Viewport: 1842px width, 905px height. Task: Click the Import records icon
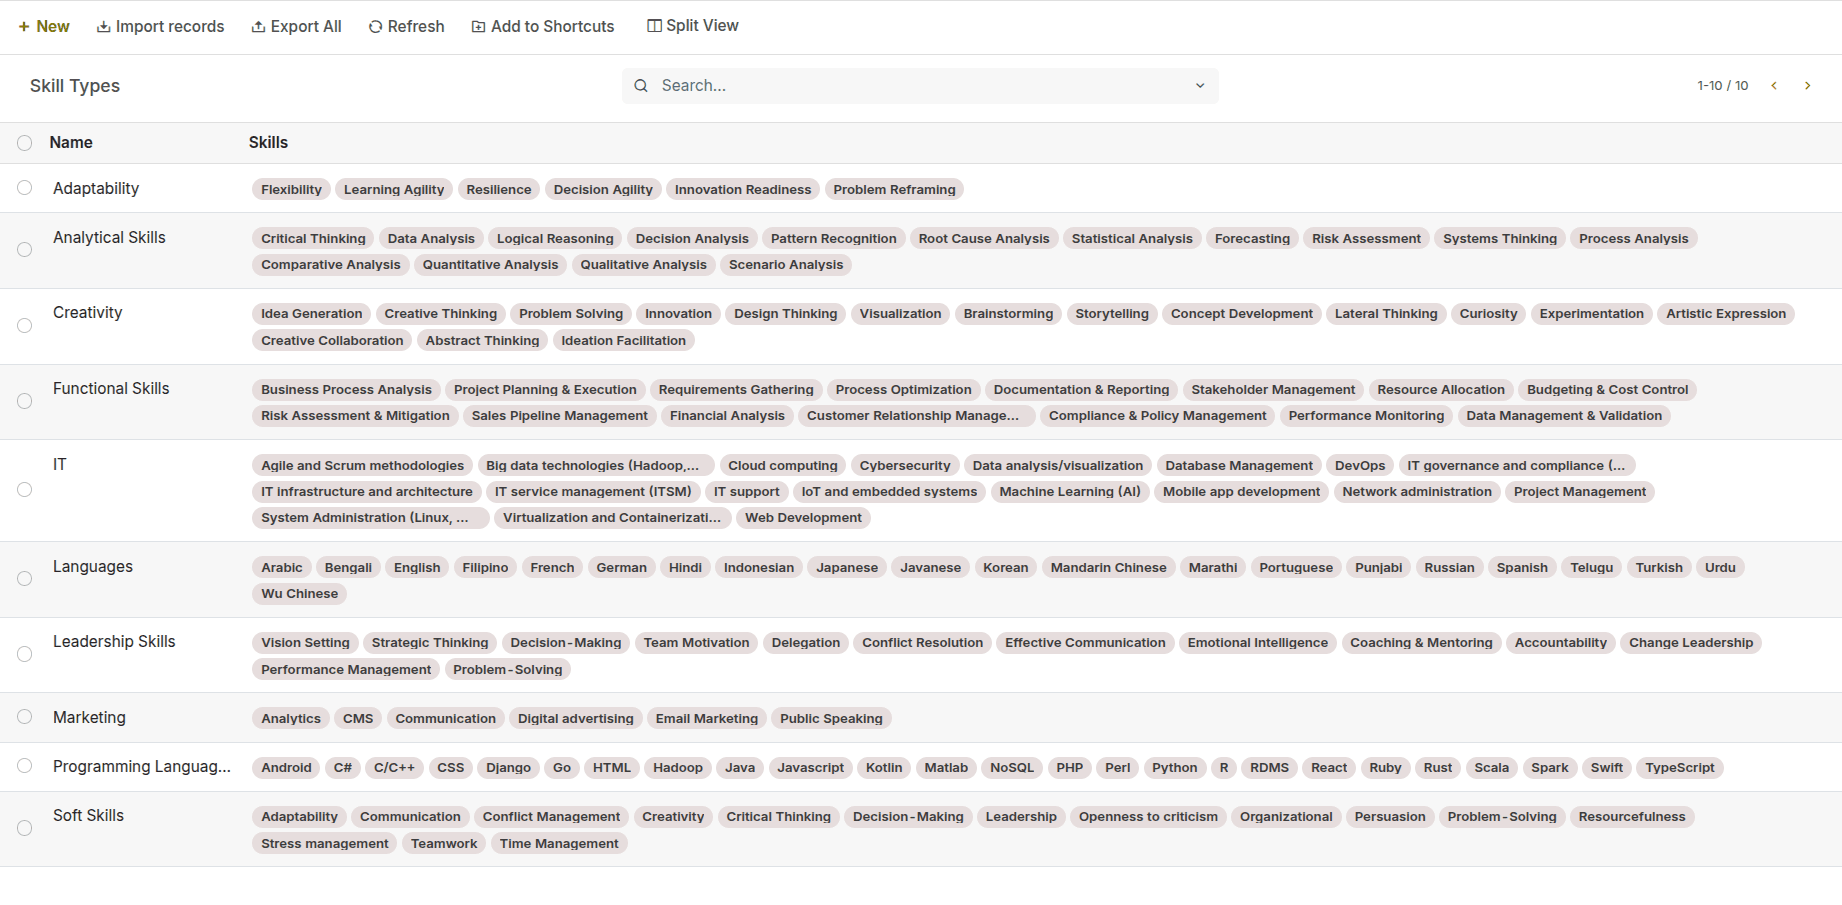click(x=103, y=27)
